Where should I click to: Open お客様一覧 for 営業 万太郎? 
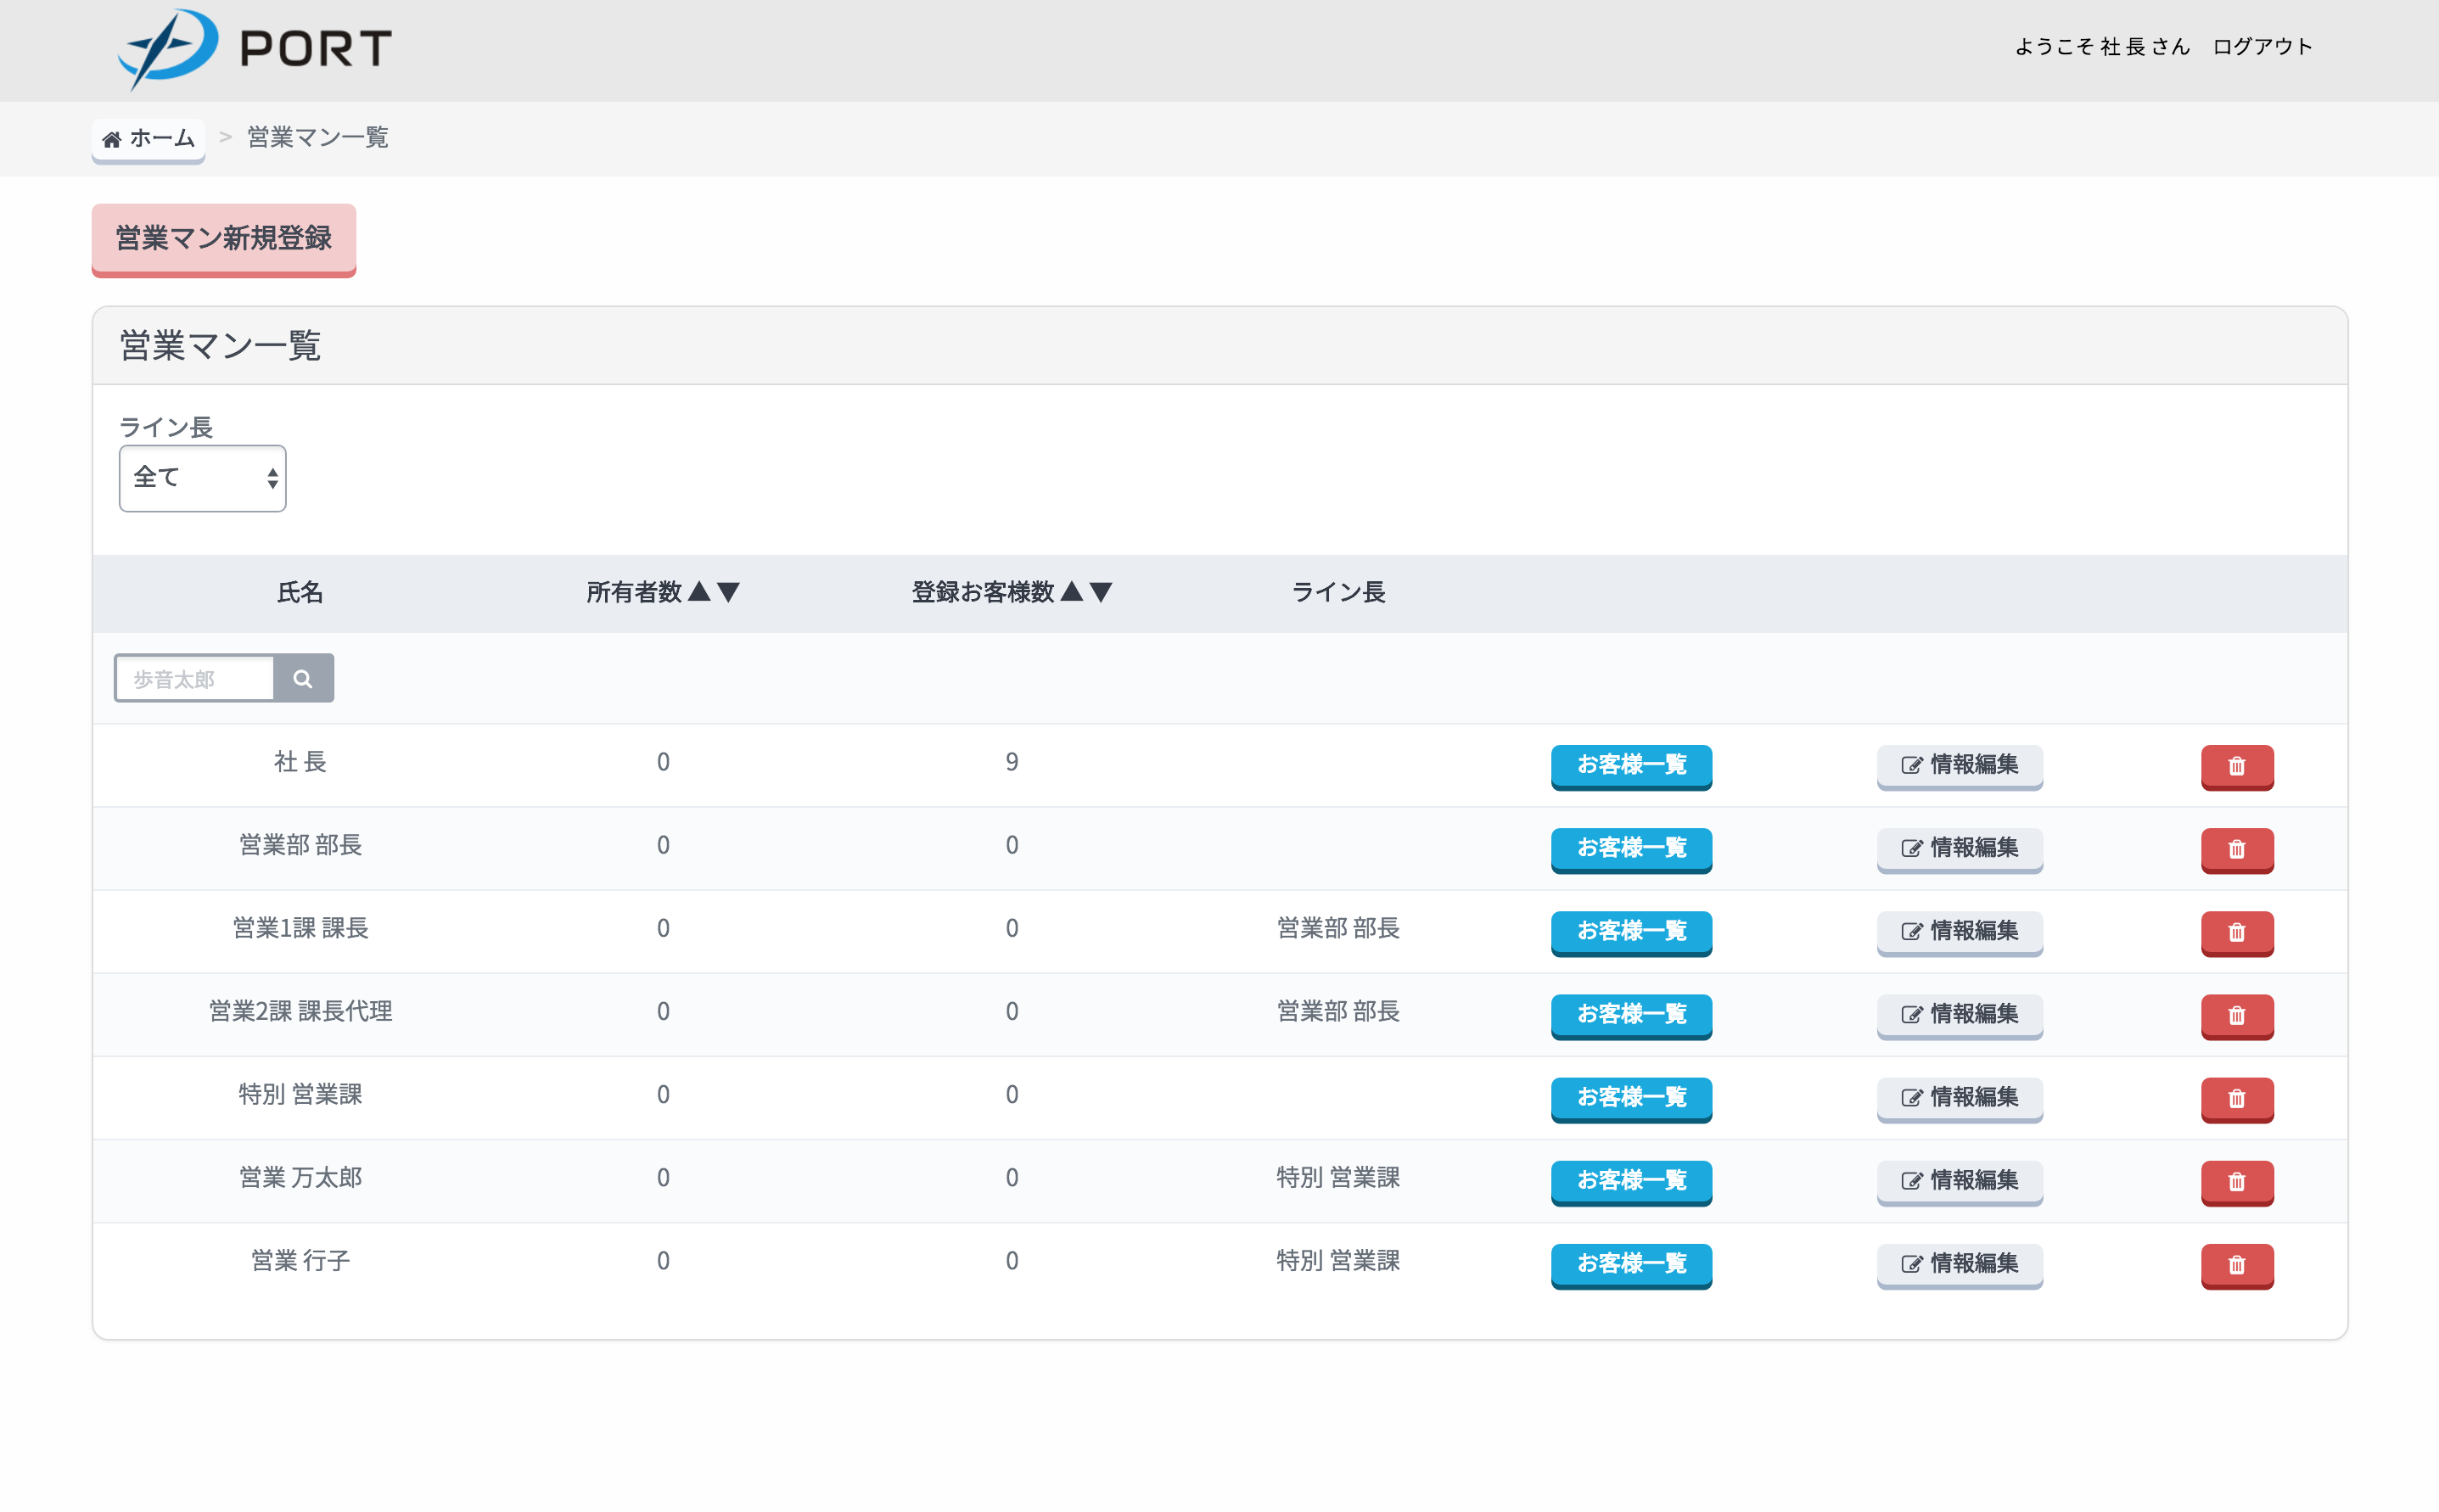1631,1181
